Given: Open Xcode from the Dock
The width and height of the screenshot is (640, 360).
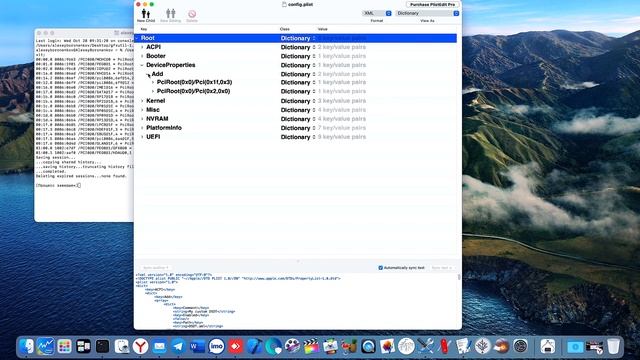Looking at the screenshot, I should 255,347.
